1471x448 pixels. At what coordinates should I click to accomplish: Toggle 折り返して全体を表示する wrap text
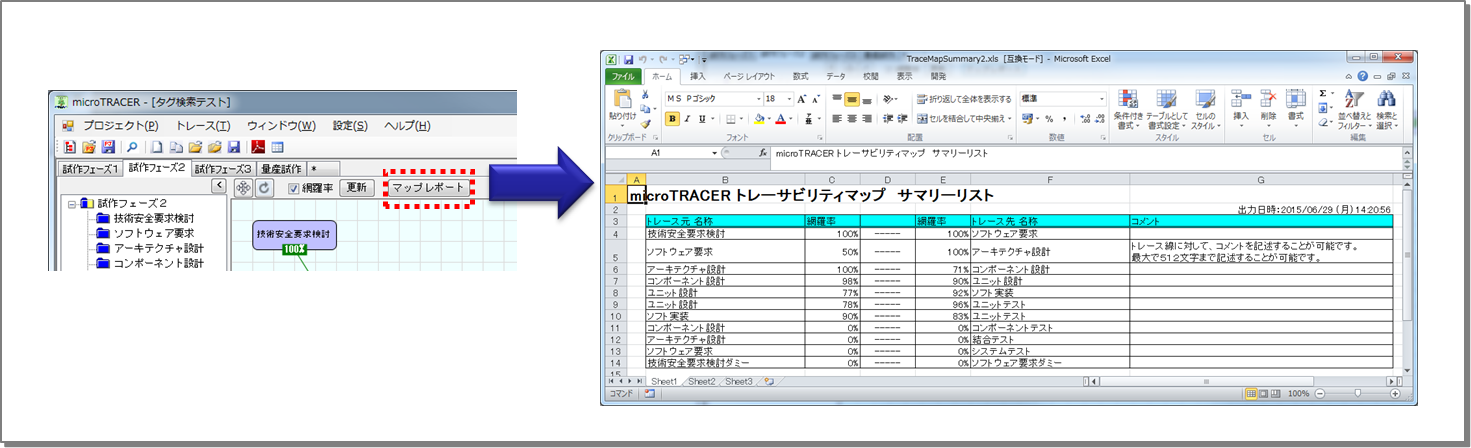coord(963,99)
